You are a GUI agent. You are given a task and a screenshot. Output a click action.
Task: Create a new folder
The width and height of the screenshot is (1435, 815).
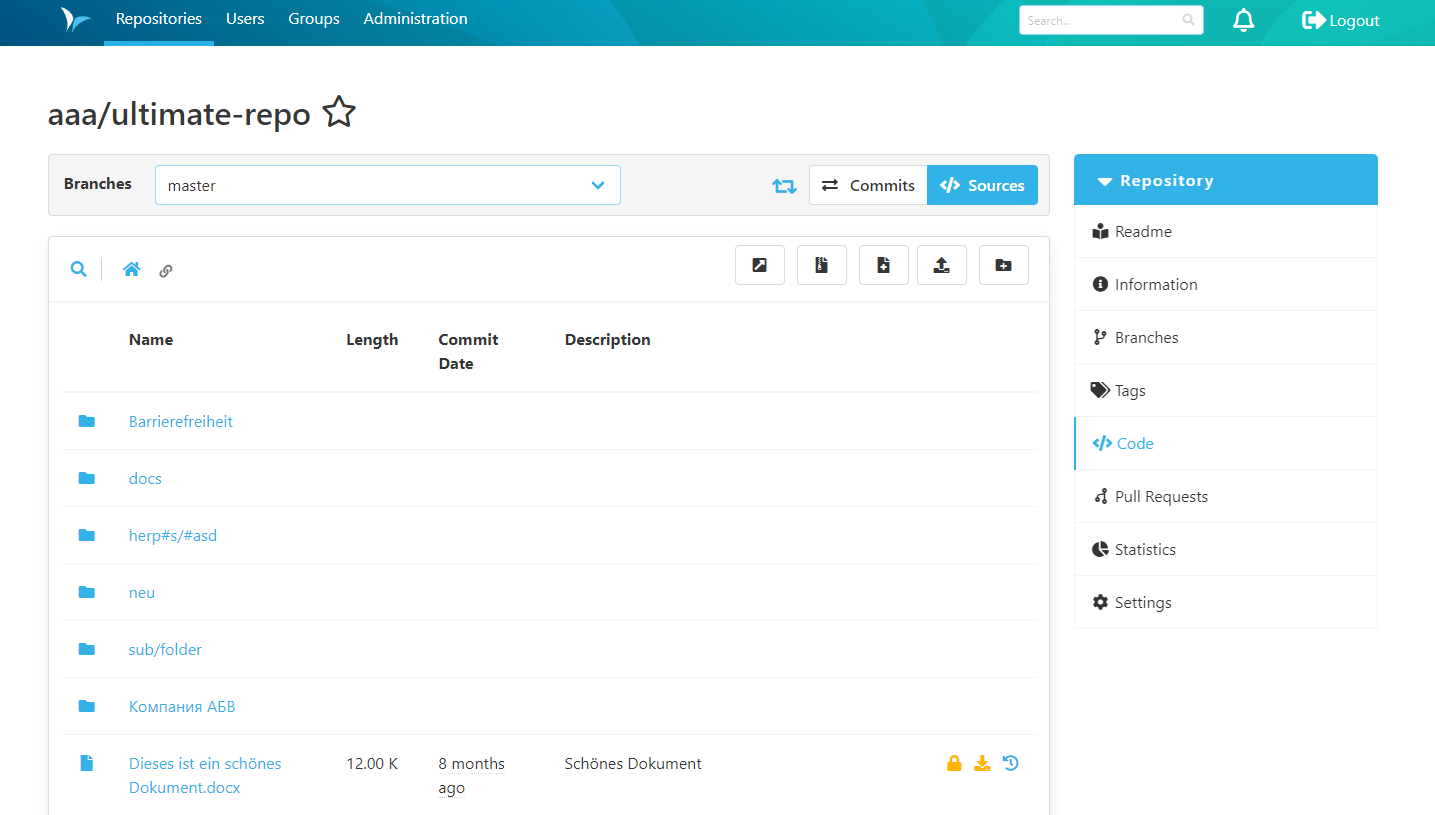[1003, 264]
